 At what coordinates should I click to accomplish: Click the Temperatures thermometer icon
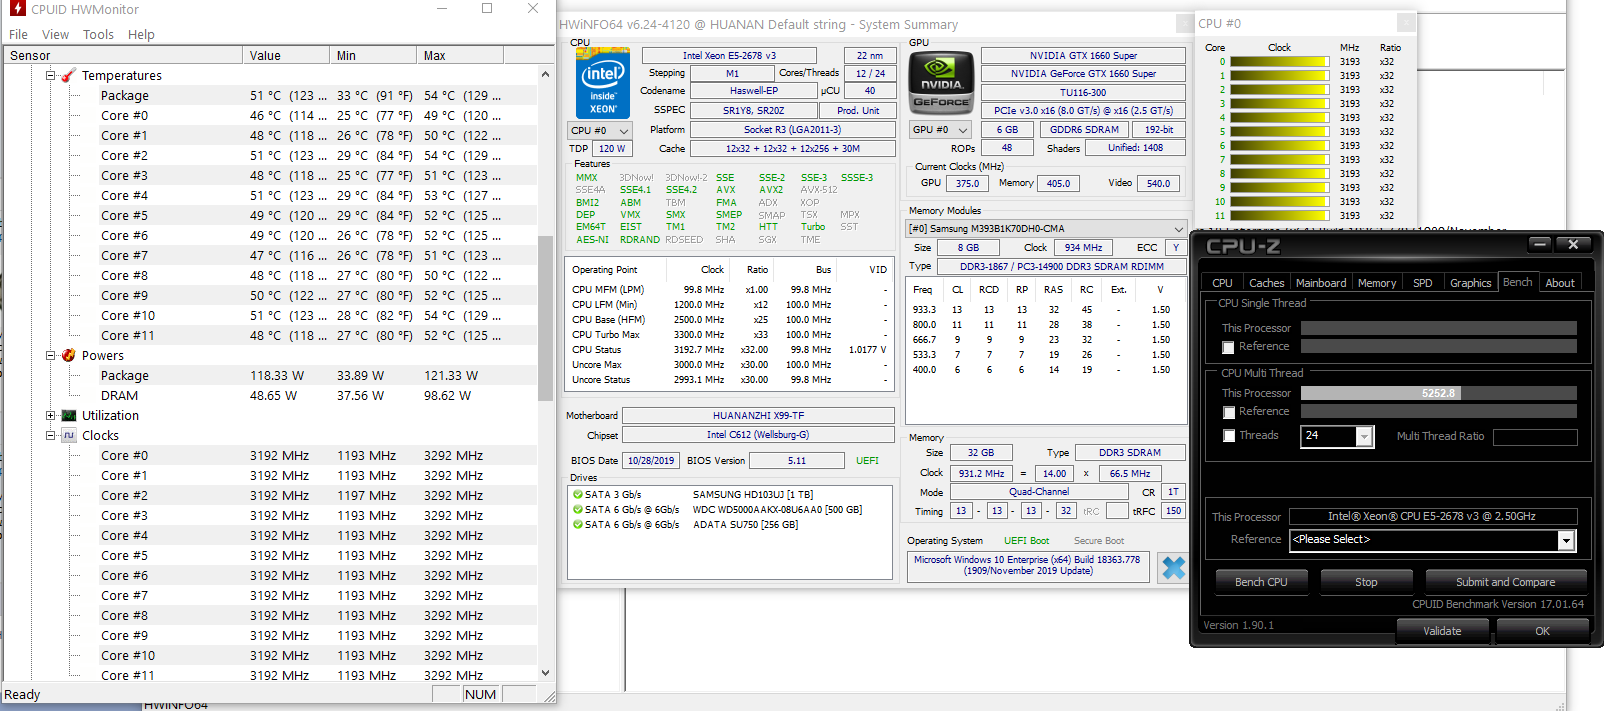coord(69,75)
